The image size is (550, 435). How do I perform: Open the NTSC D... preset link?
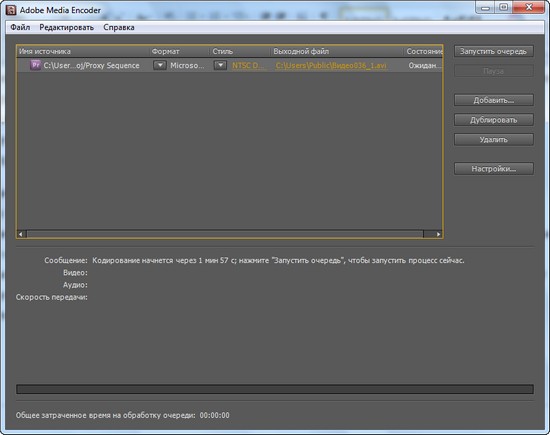248,66
